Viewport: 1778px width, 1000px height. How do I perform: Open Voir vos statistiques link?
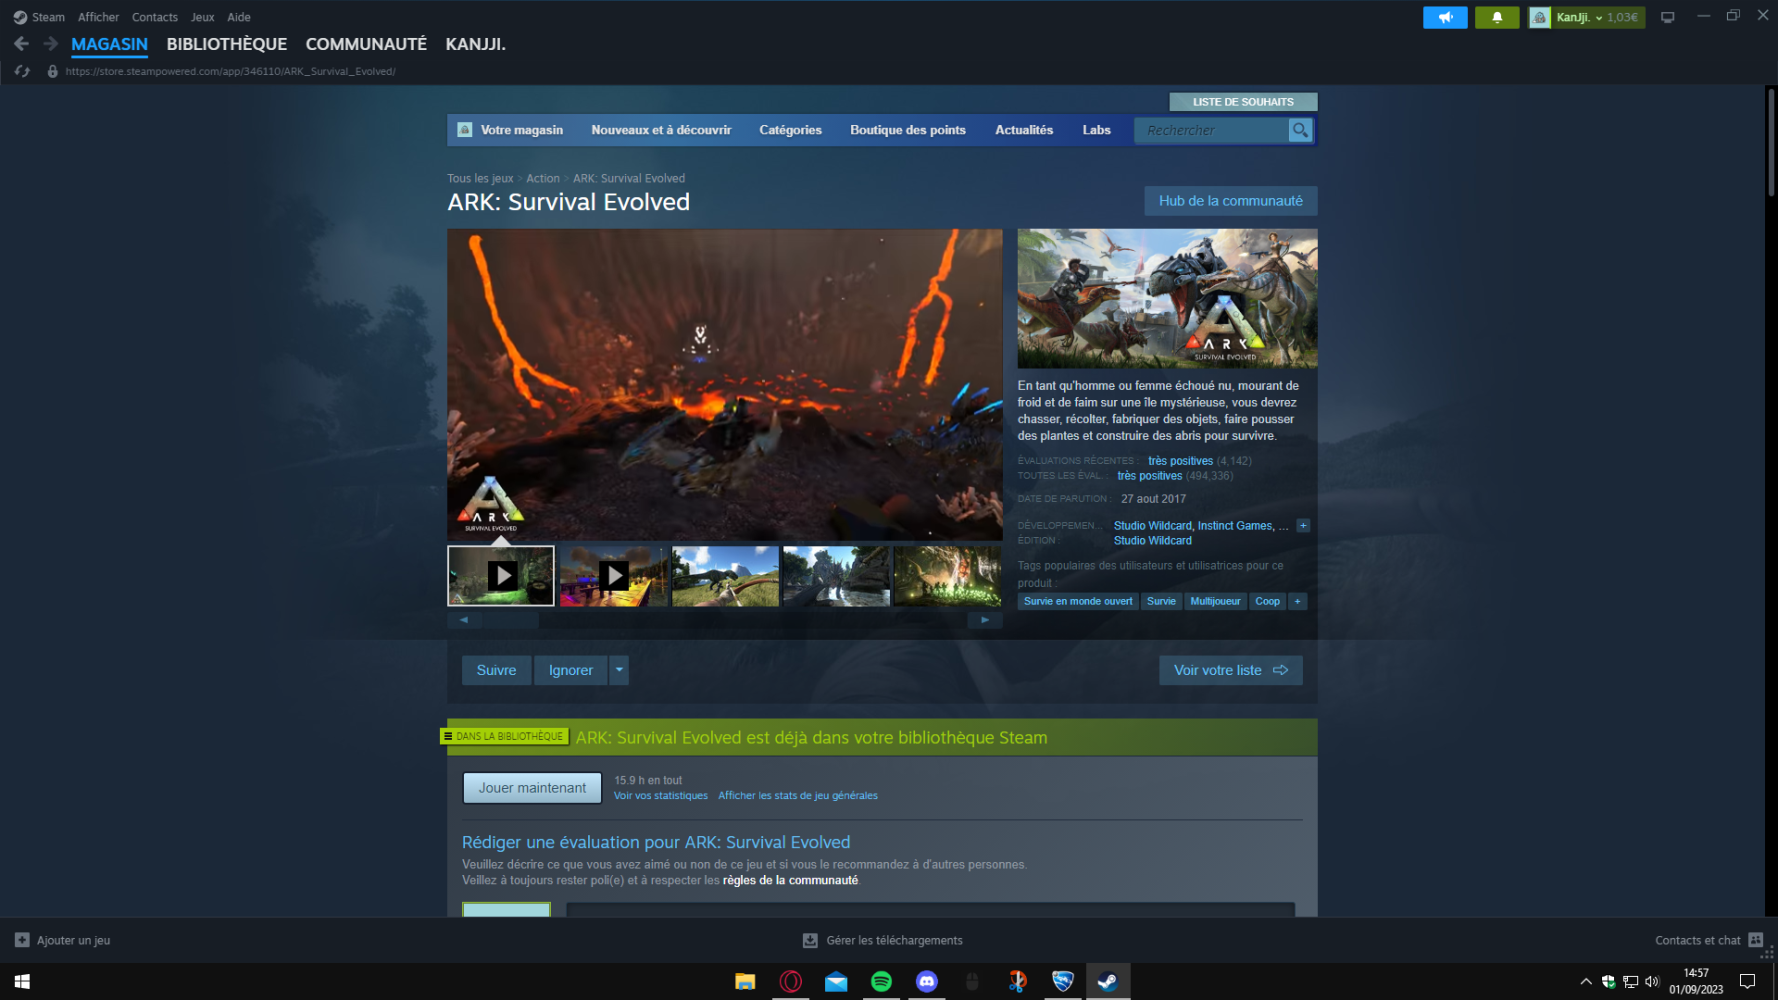tap(661, 796)
